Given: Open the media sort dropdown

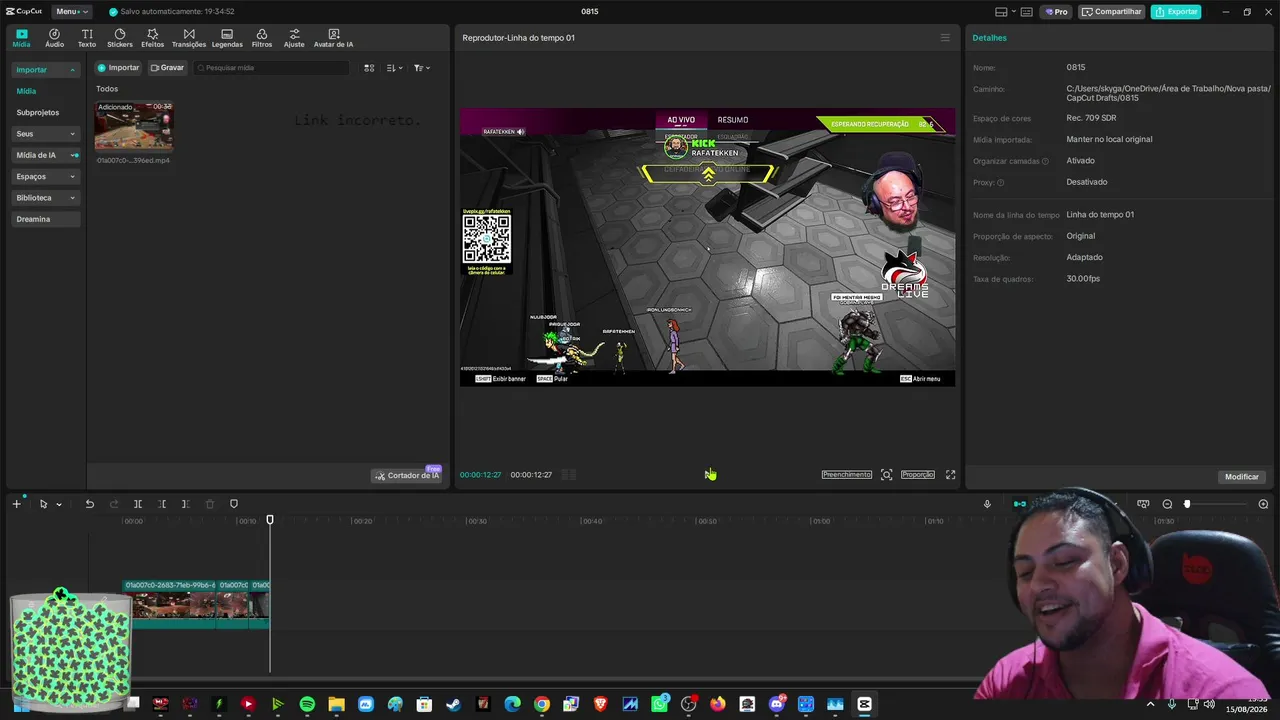Looking at the screenshot, I should point(395,68).
